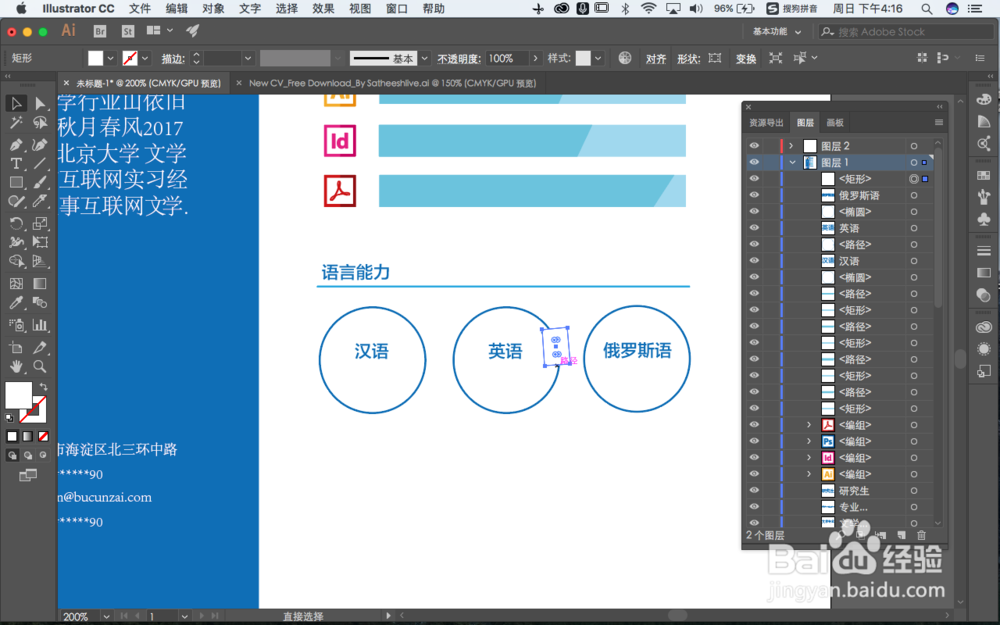Image resolution: width=1000 pixels, height=625 pixels.
Task: Toggle visibility of 研究生 layer
Action: 754,490
